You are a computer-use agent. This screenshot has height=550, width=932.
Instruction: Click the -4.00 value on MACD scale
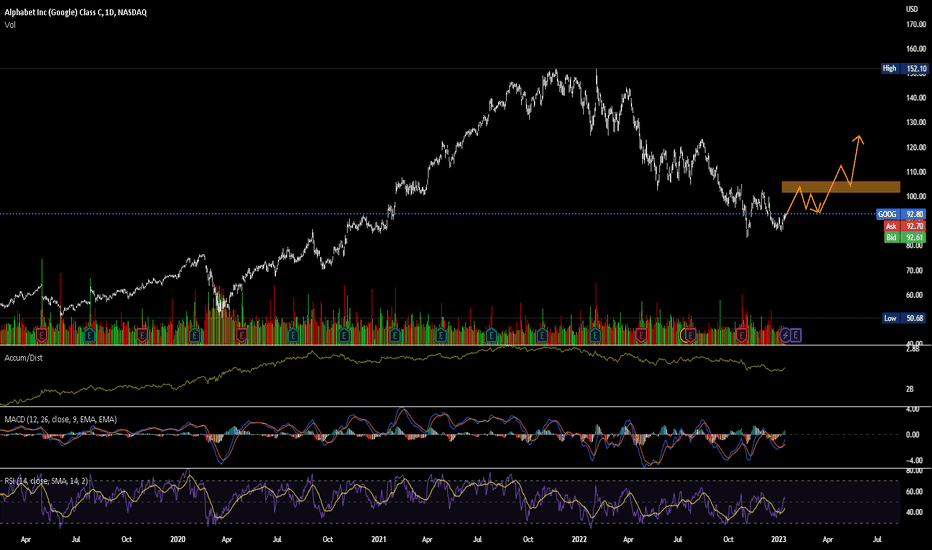click(x=914, y=460)
